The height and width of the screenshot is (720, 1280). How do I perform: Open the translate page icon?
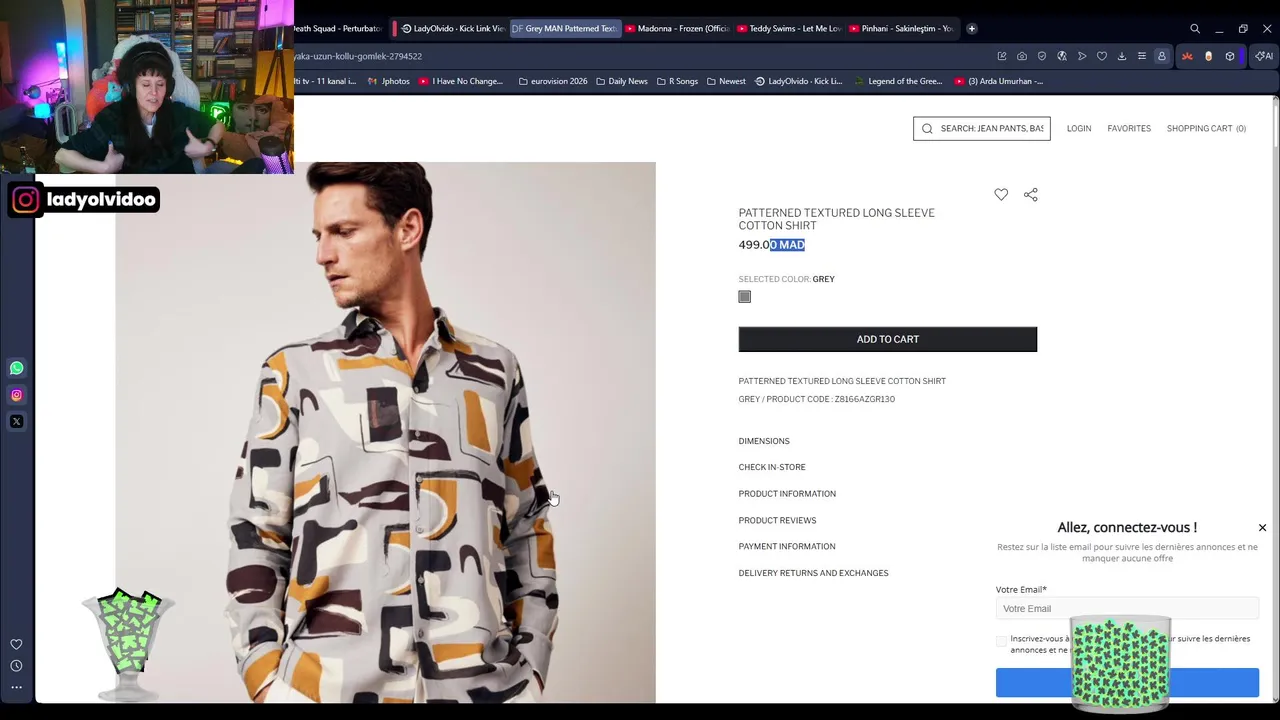coord(1061,56)
